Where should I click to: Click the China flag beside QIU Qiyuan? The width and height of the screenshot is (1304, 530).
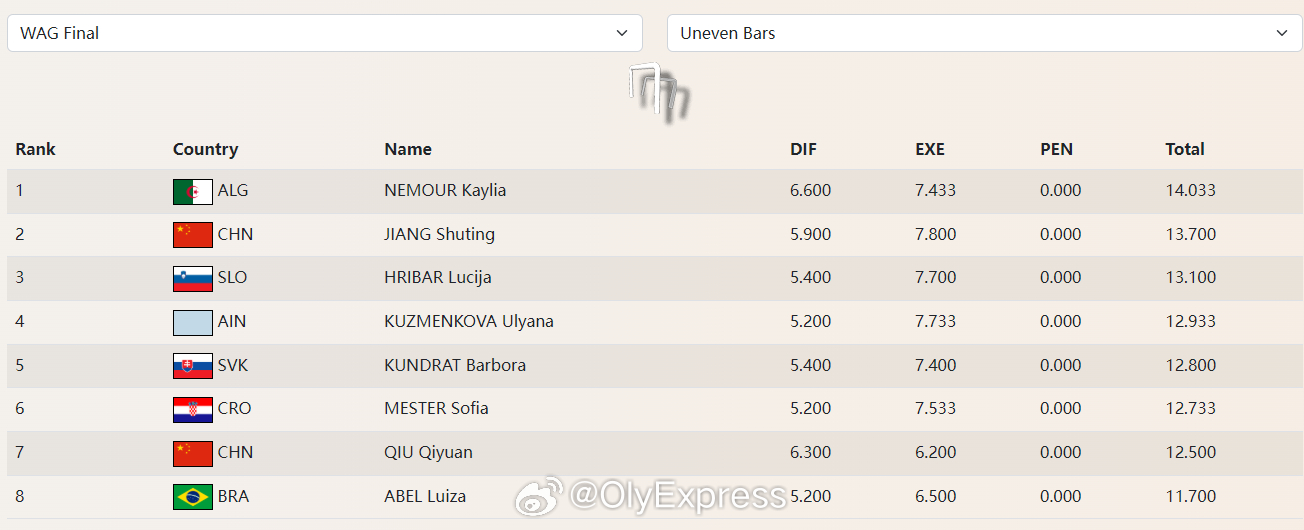pos(193,453)
